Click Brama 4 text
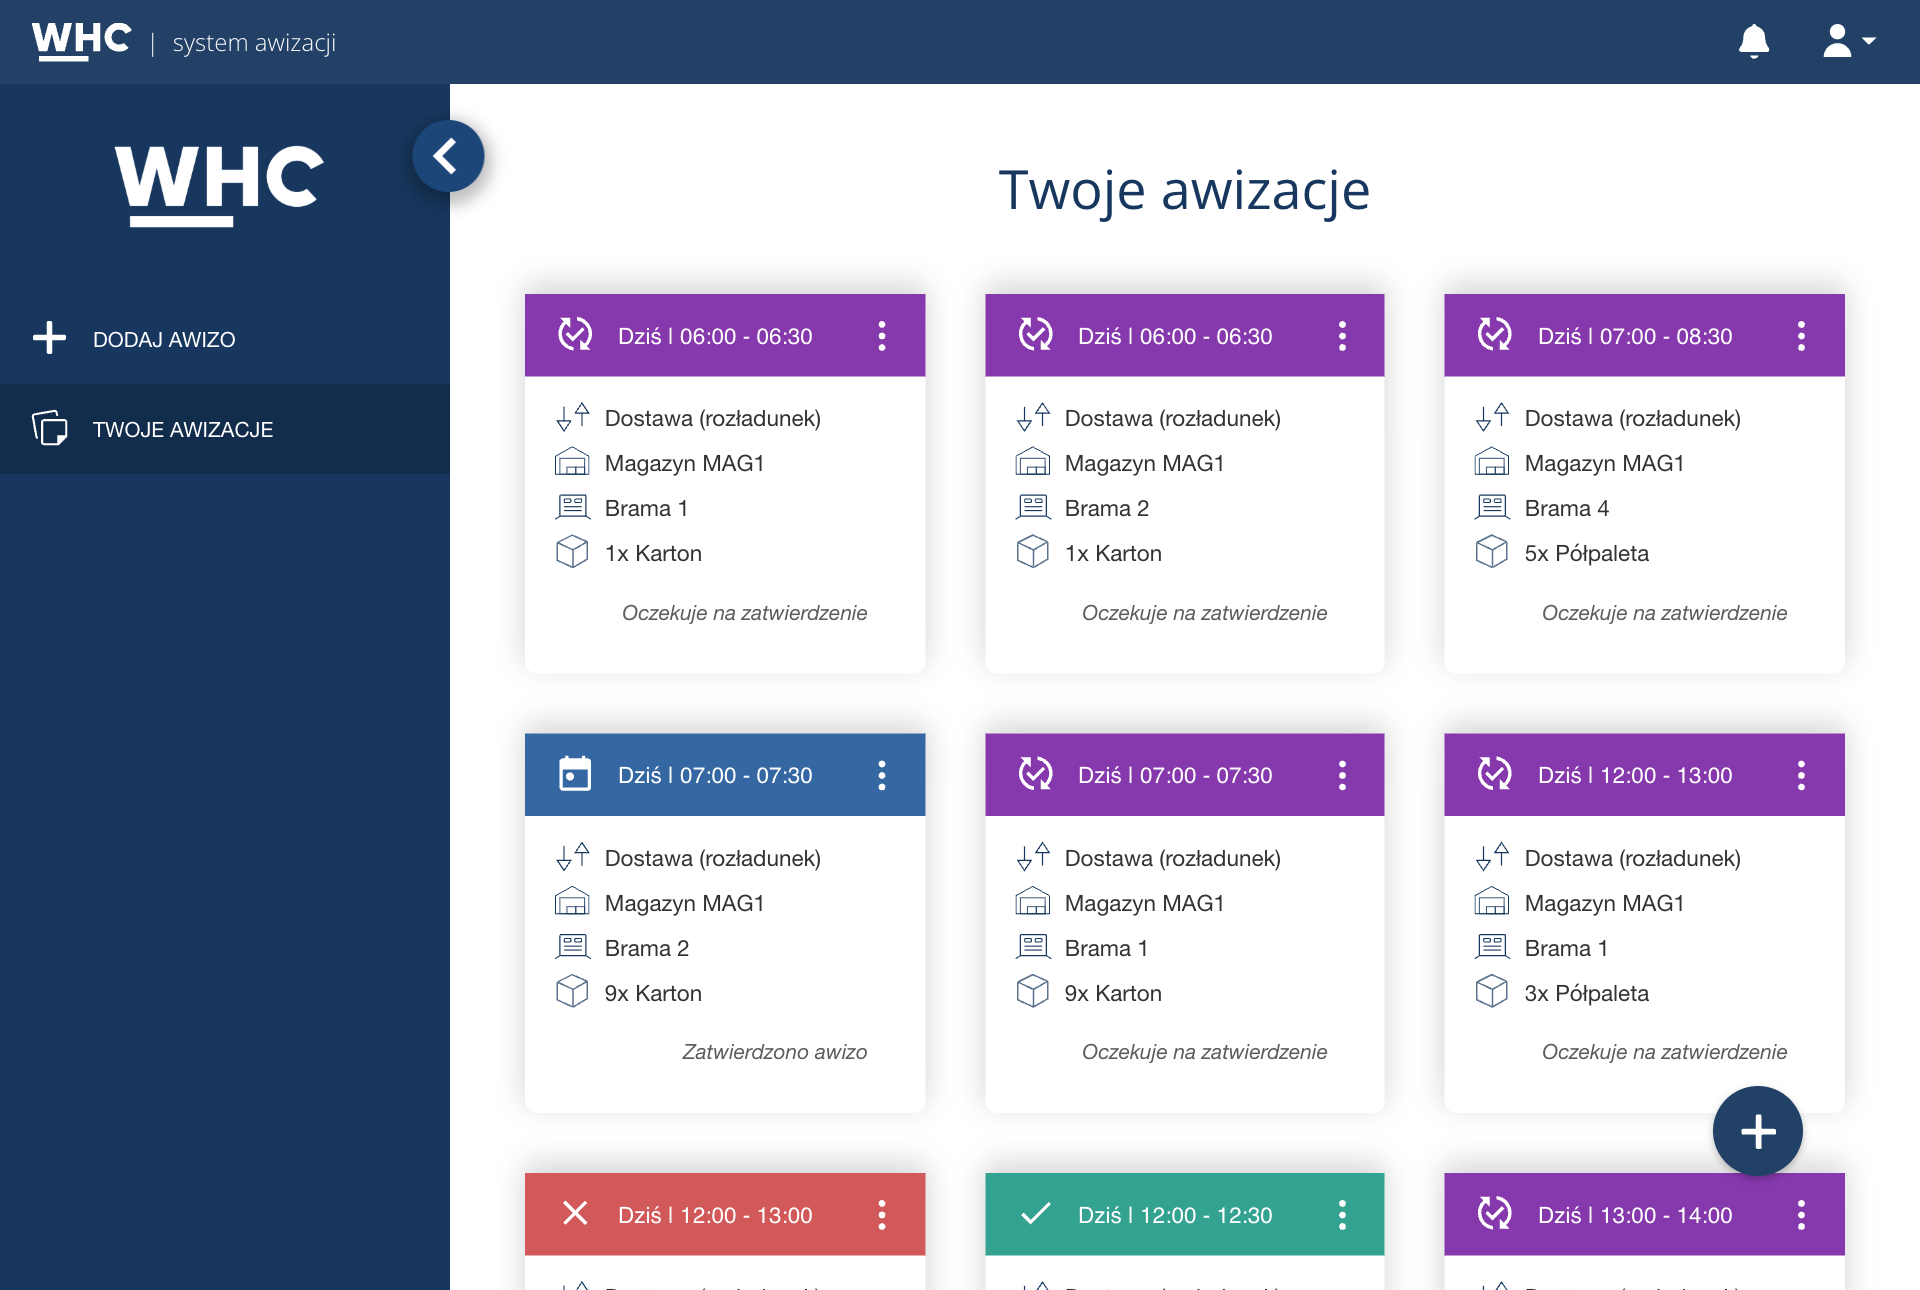The height and width of the screenshot is (1290, 1920). 1566,508
